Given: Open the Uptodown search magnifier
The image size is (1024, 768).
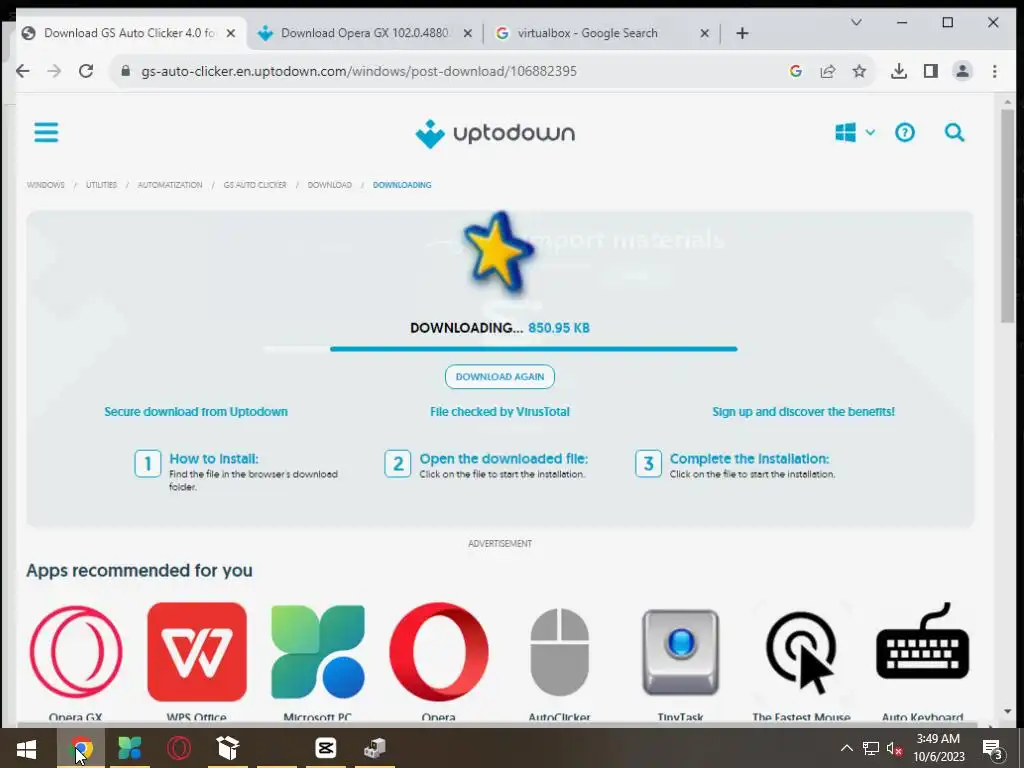Looking at the screenshot, I should pyautogui.click(x=954, y=133).
